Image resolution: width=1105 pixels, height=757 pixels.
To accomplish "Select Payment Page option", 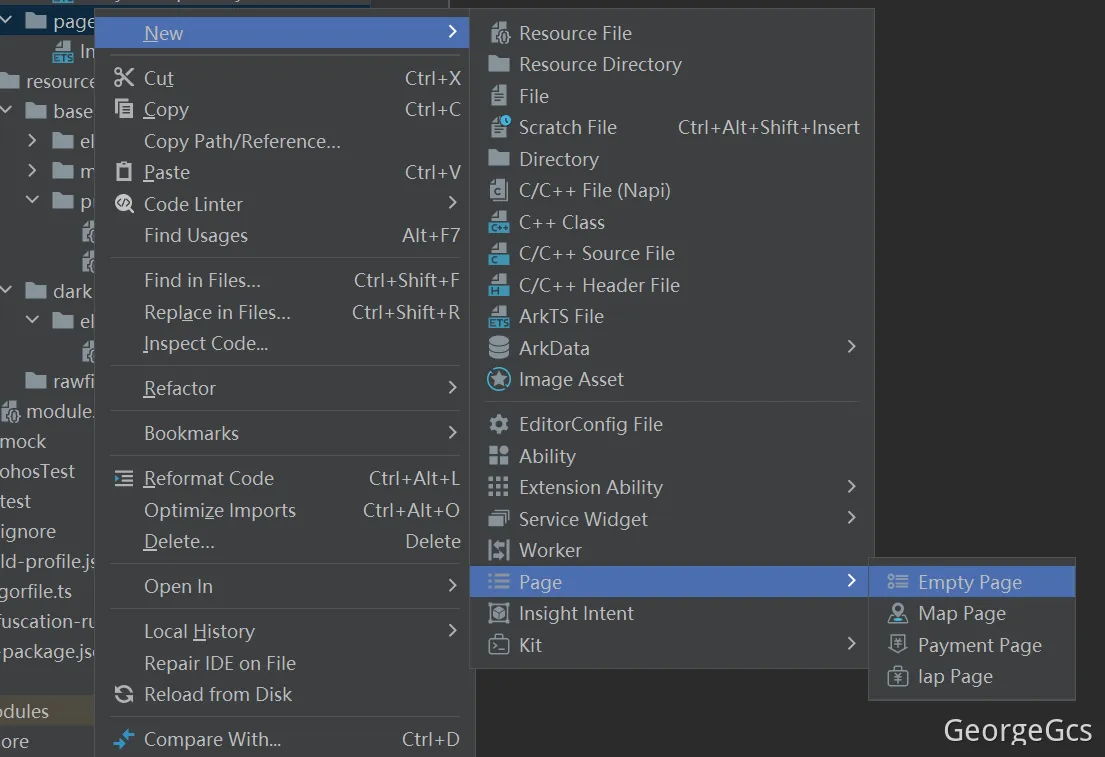I will click(x=979, y=645).
